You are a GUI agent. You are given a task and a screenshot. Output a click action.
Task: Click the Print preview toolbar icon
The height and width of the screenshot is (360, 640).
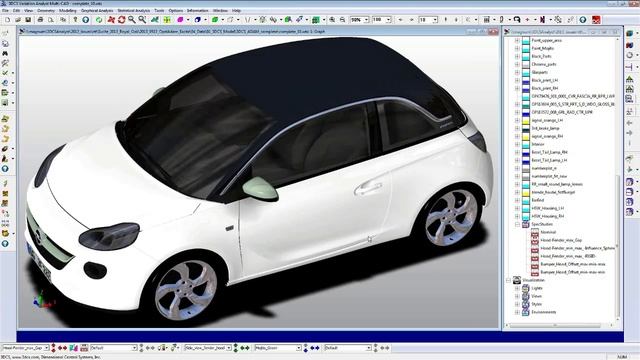[x=51, y=20]
